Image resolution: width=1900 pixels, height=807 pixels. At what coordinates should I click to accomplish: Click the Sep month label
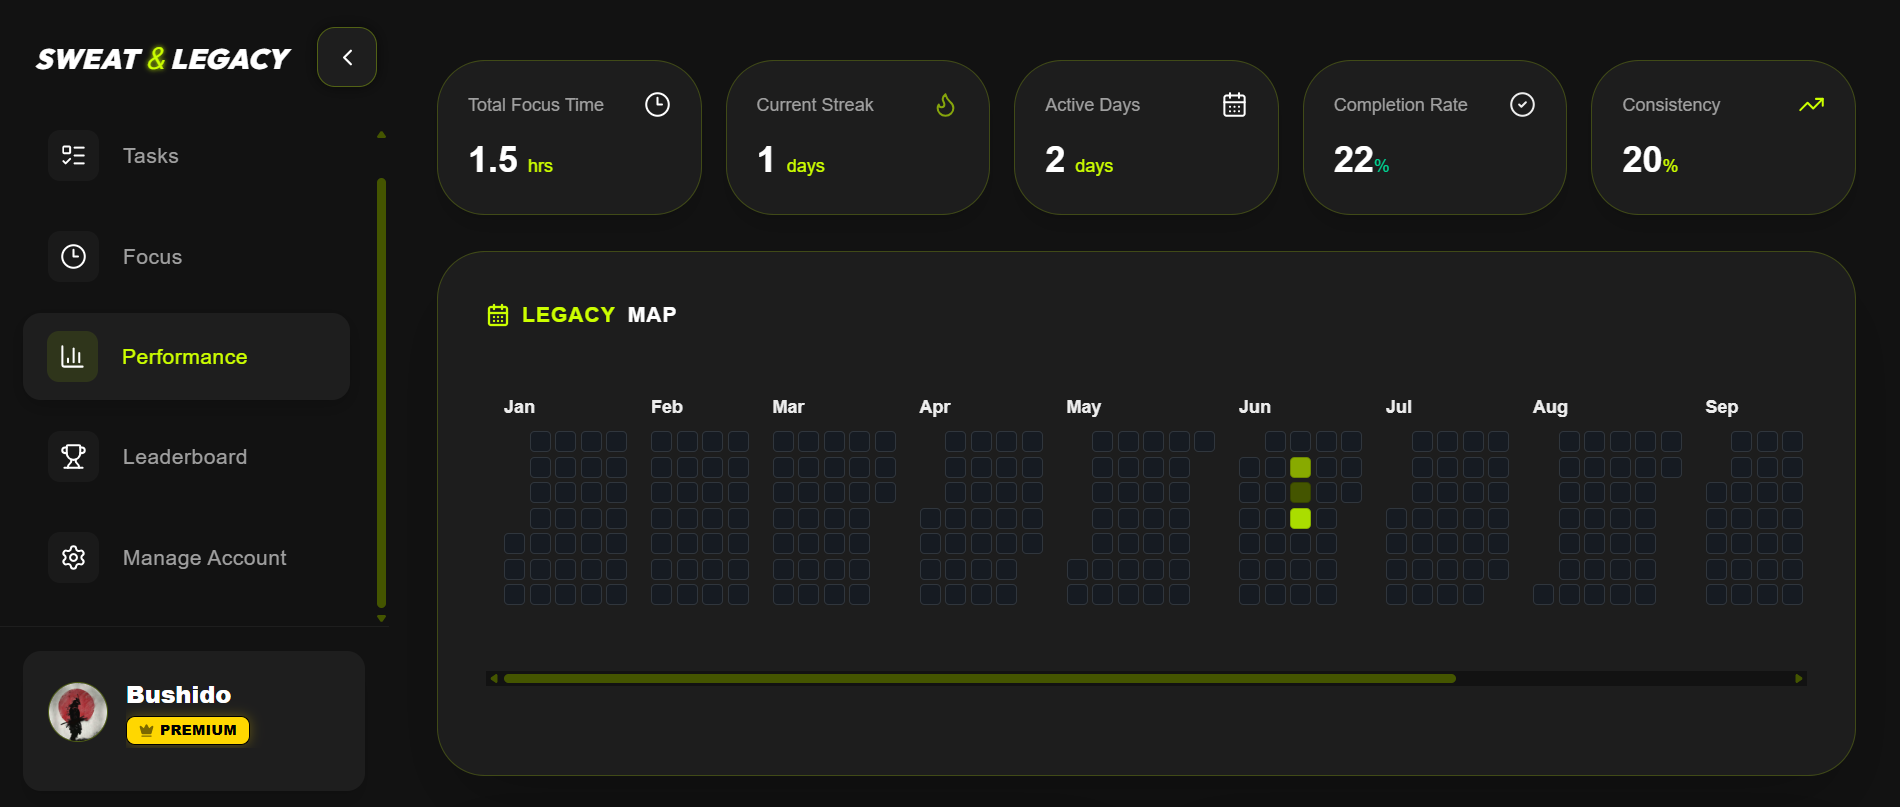(x=1722, y=407)
